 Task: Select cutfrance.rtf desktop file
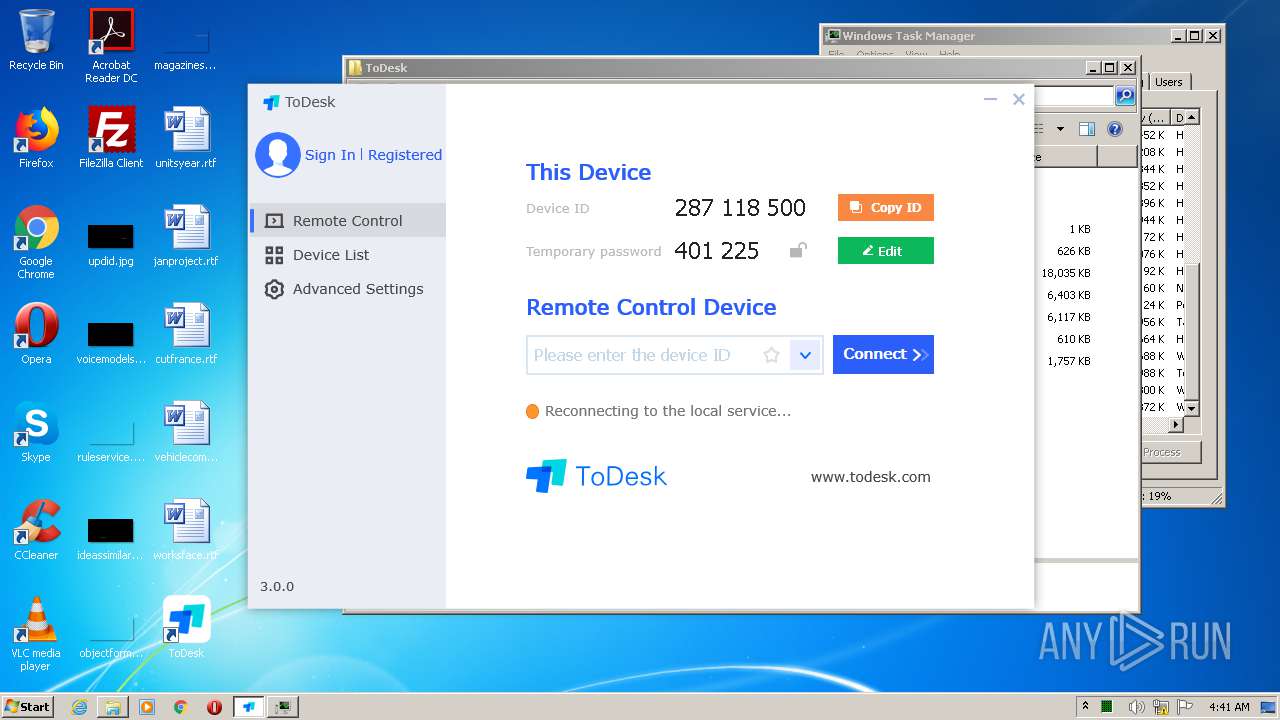[x=186, y=334]
